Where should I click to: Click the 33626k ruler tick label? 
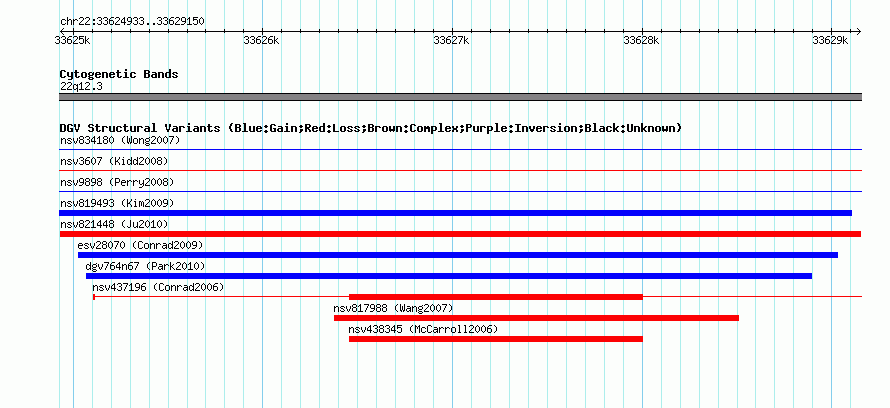pos(261,40)
